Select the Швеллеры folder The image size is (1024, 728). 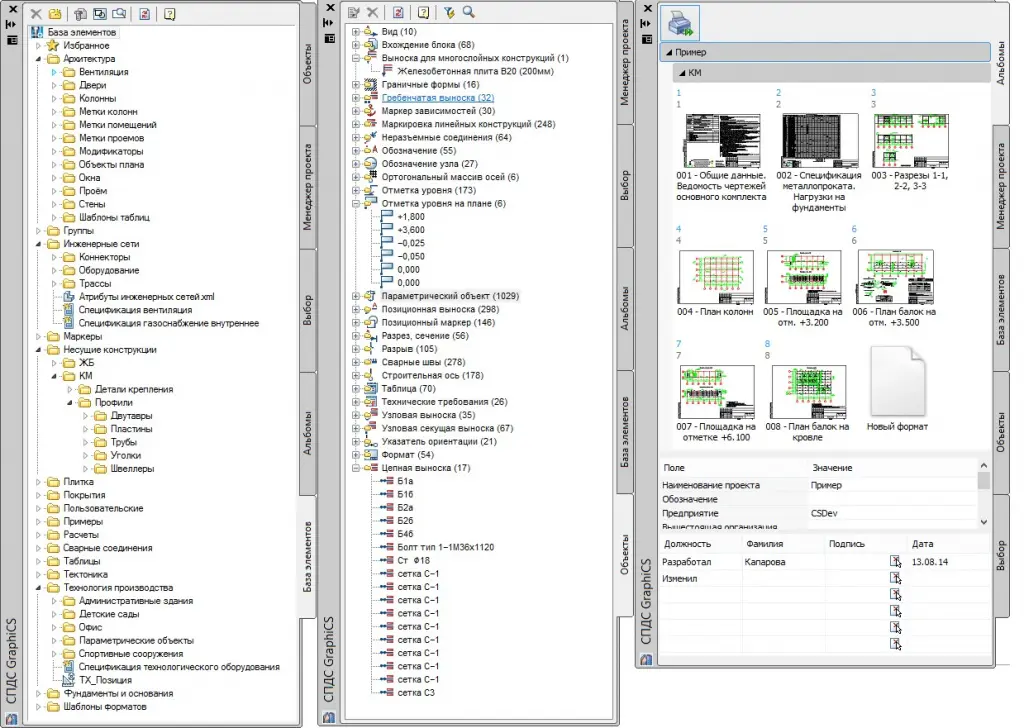tap(132, 469)
